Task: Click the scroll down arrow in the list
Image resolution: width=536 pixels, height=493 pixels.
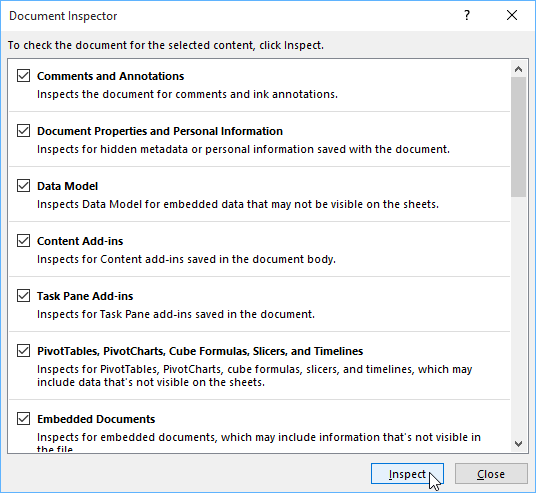Action: (518, 444)
